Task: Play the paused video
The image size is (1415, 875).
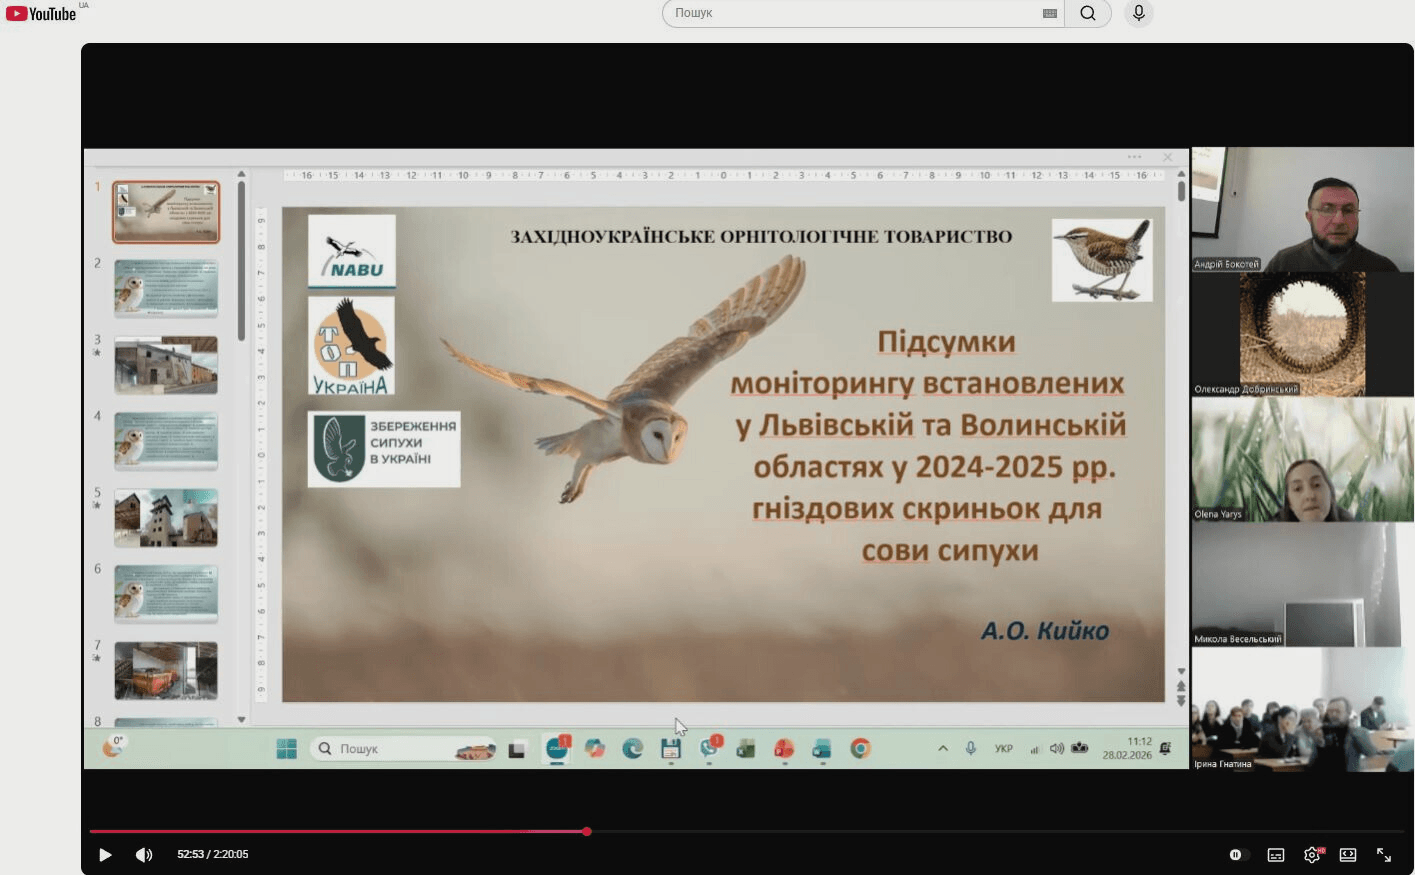Action: (105, 855)
